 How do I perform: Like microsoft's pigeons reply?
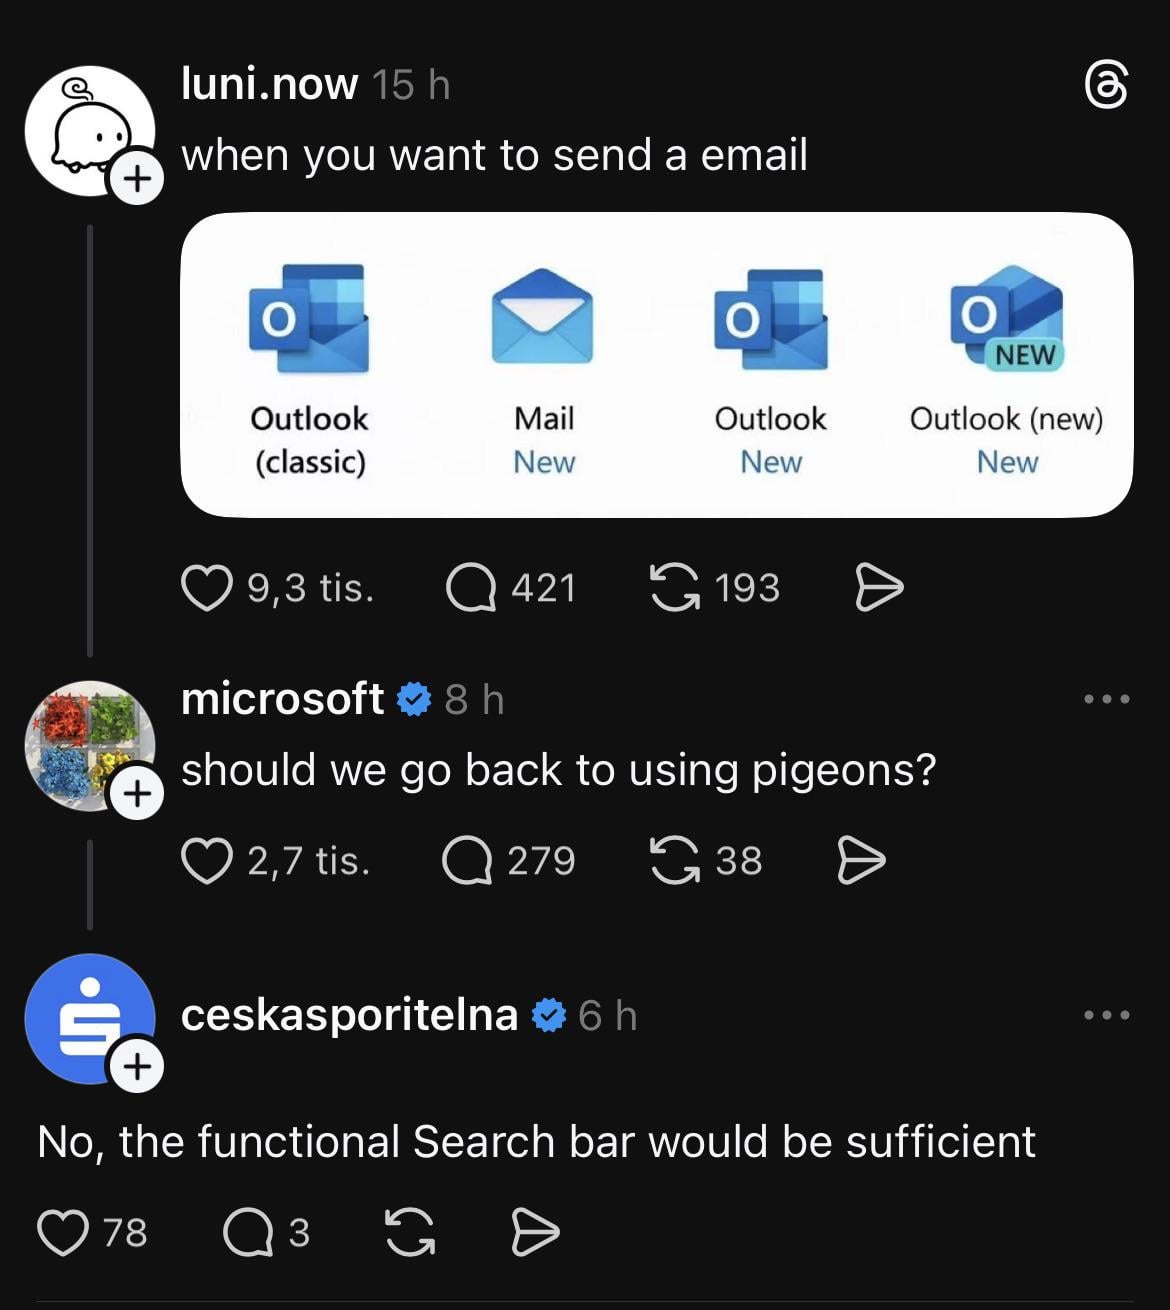[x=206, y=861]
